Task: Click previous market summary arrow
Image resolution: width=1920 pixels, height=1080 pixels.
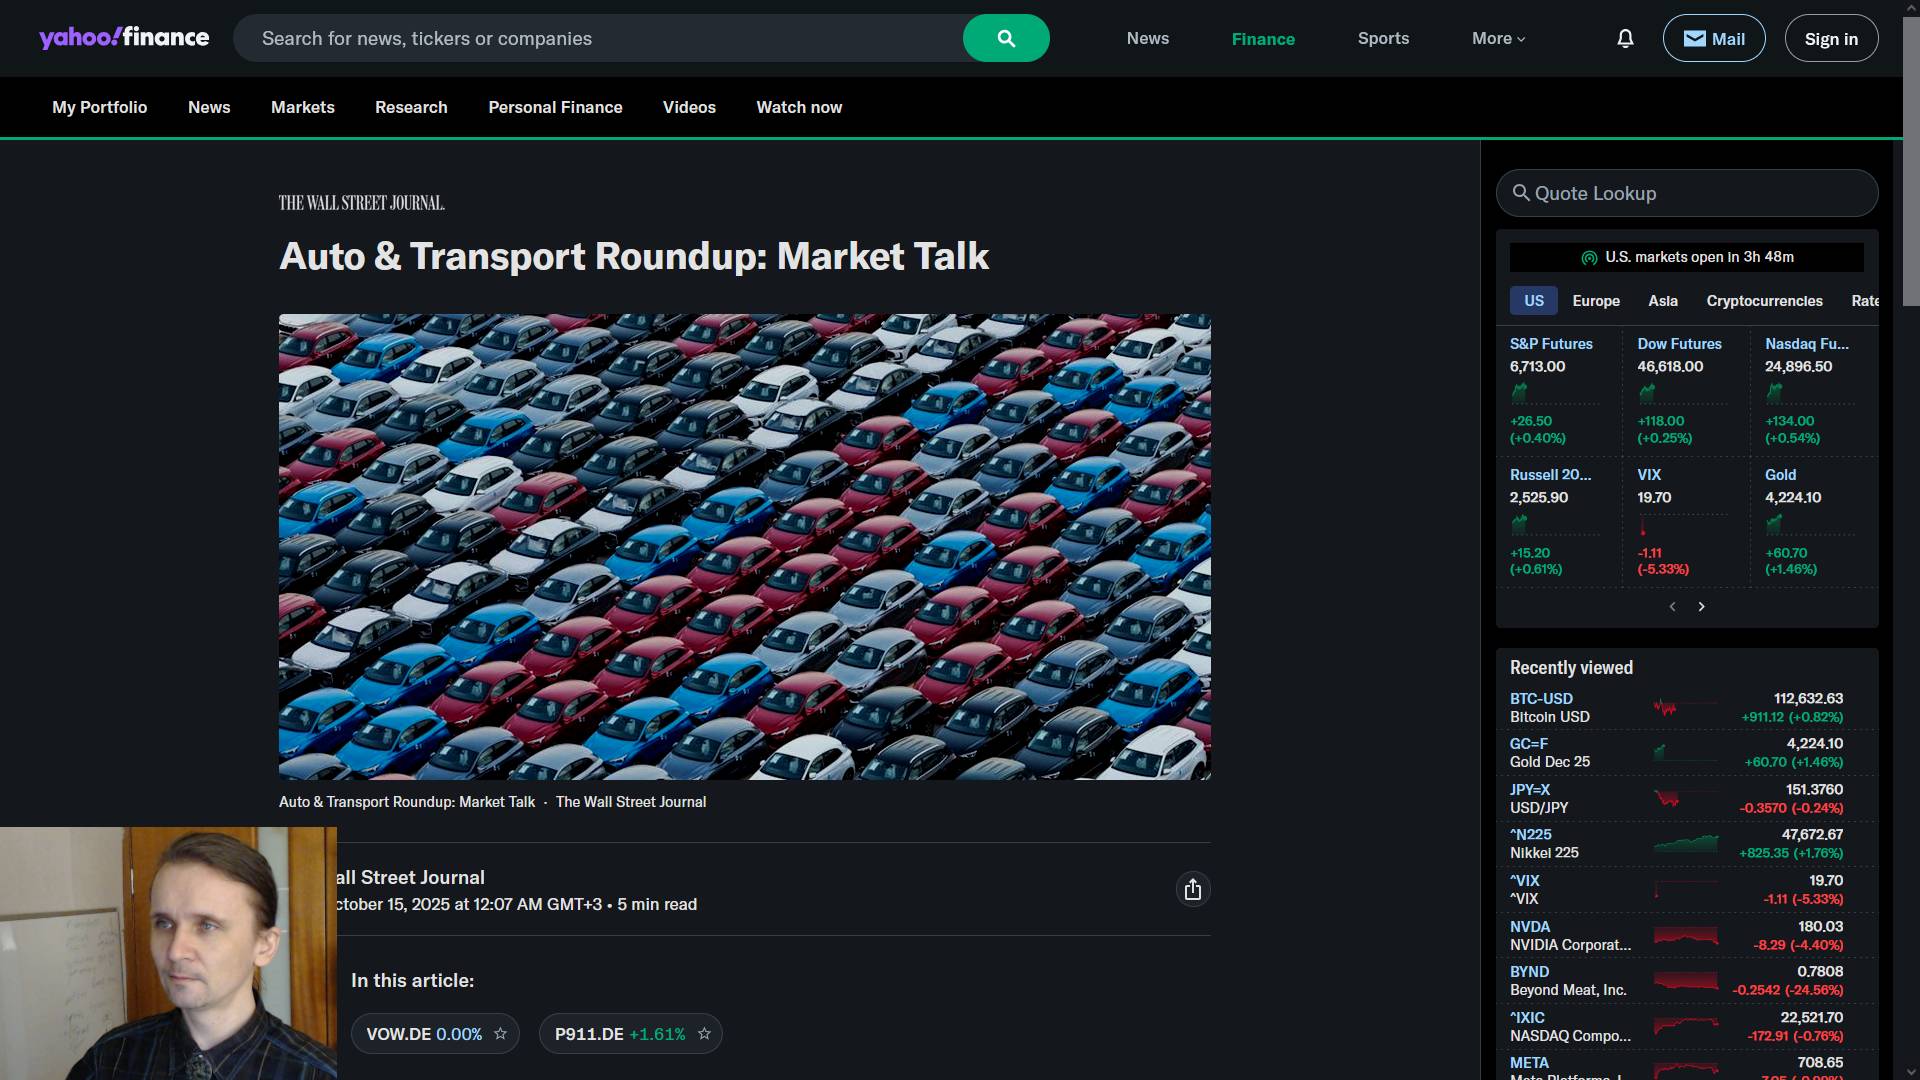Action: coord(1672,607)
